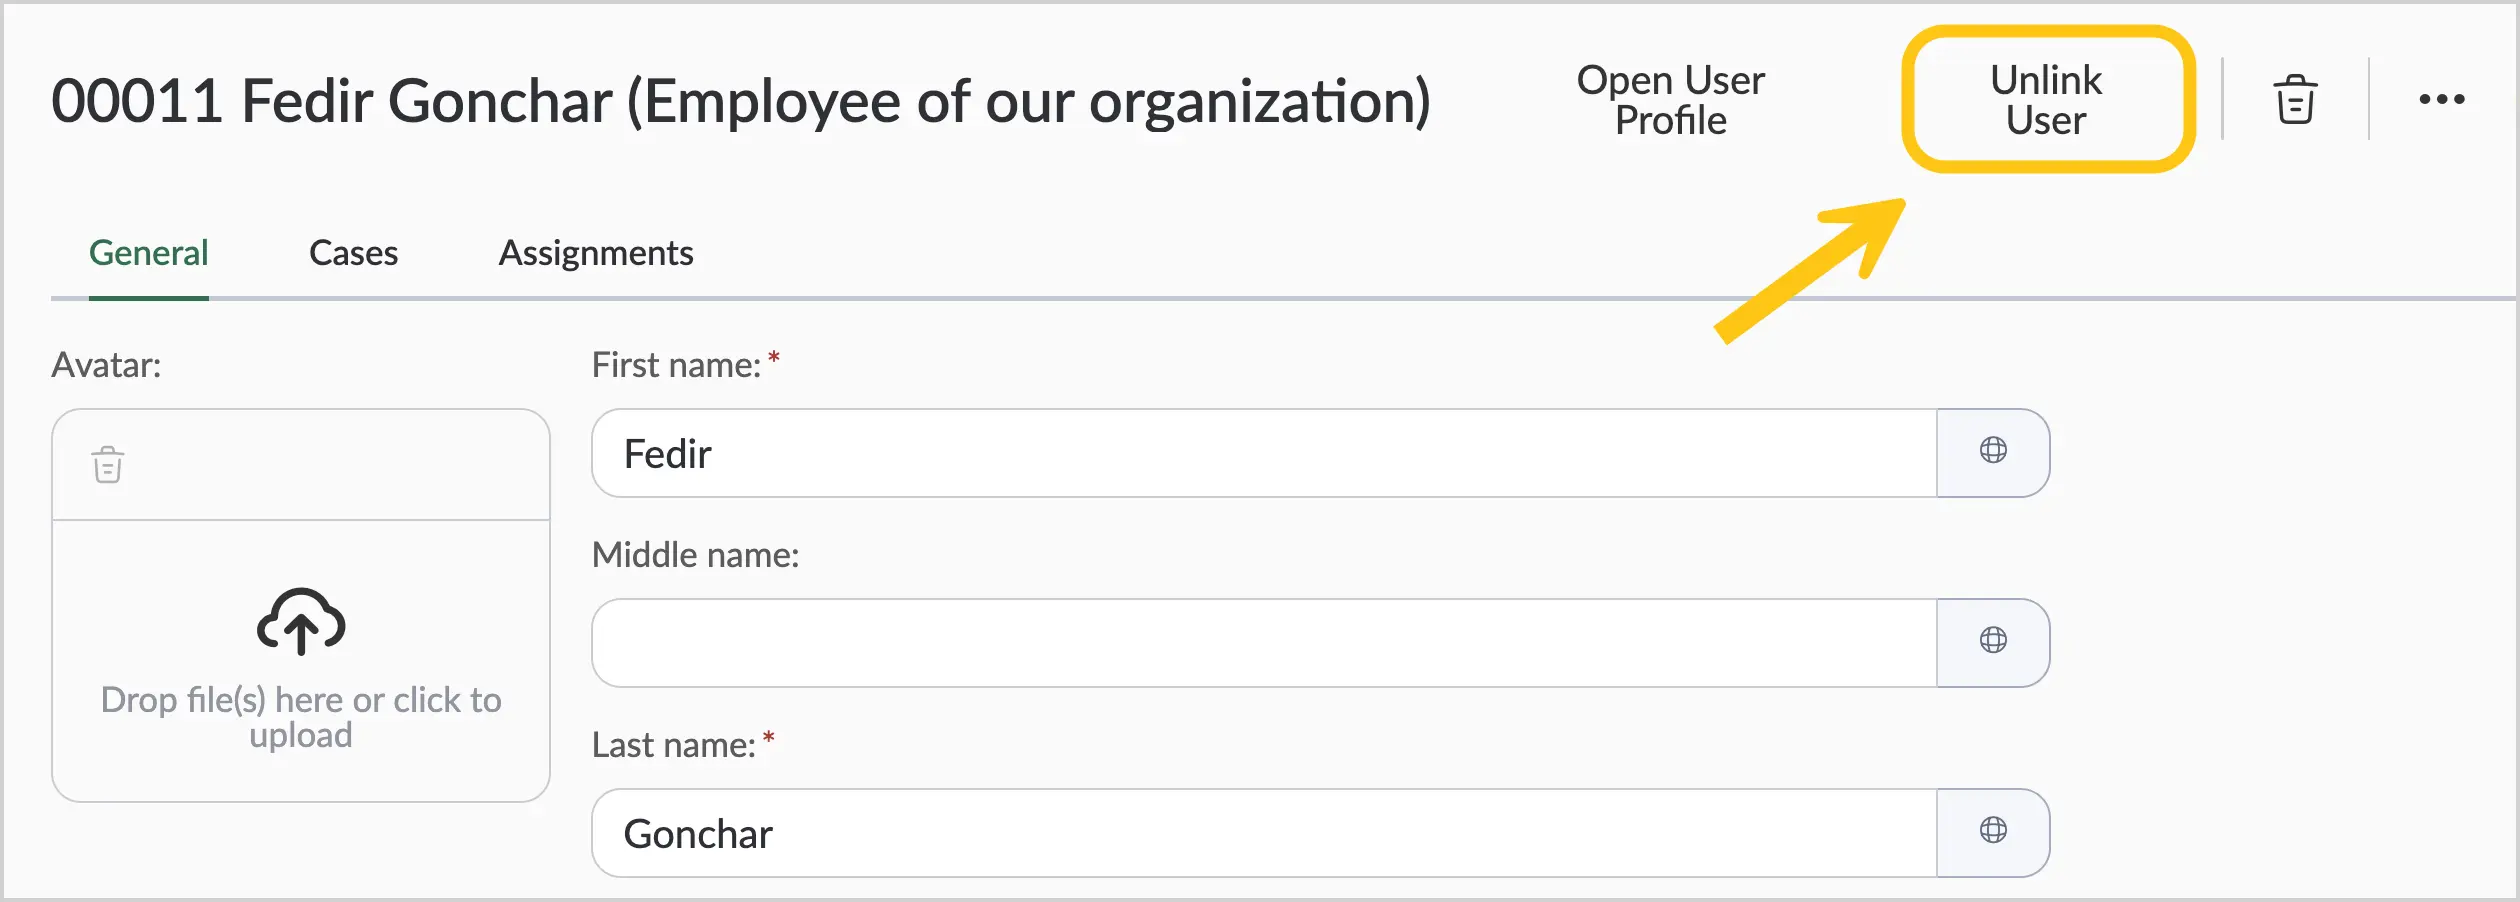Select the General tab

pos(149,253)
